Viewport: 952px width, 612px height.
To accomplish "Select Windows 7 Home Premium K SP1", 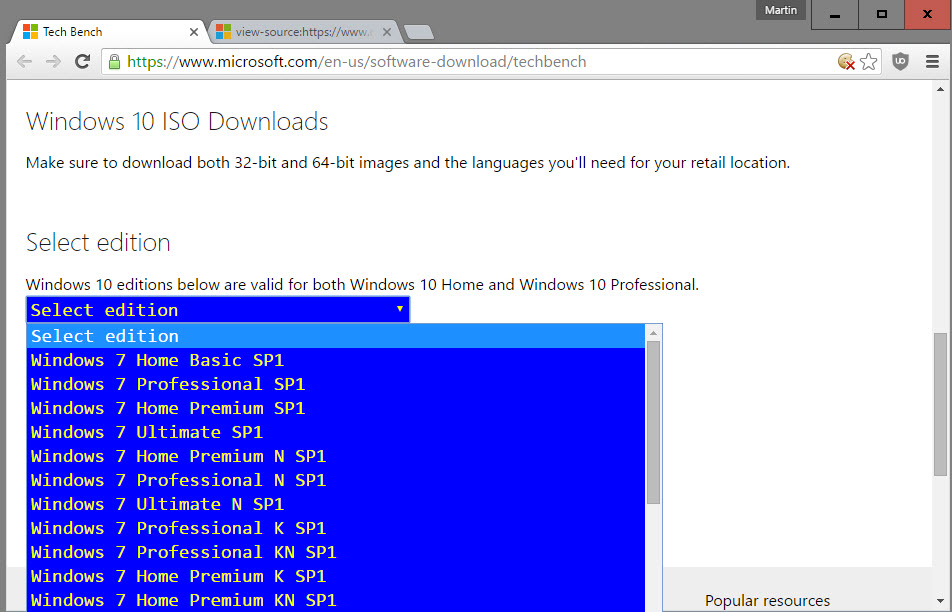I will pos(336,576).
